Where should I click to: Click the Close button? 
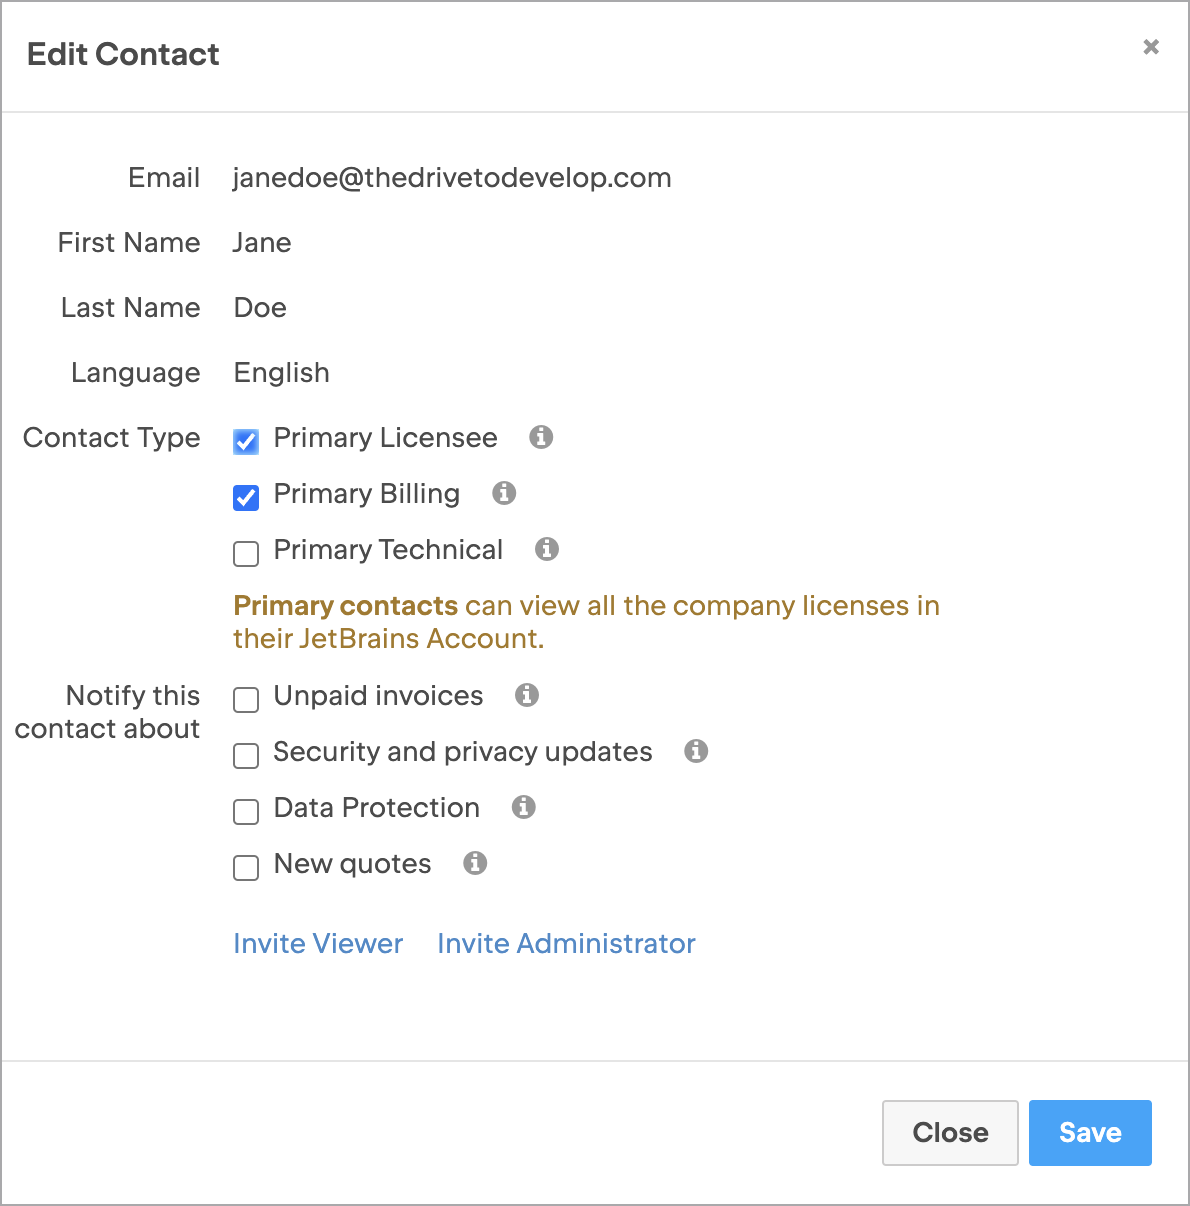950,1133
